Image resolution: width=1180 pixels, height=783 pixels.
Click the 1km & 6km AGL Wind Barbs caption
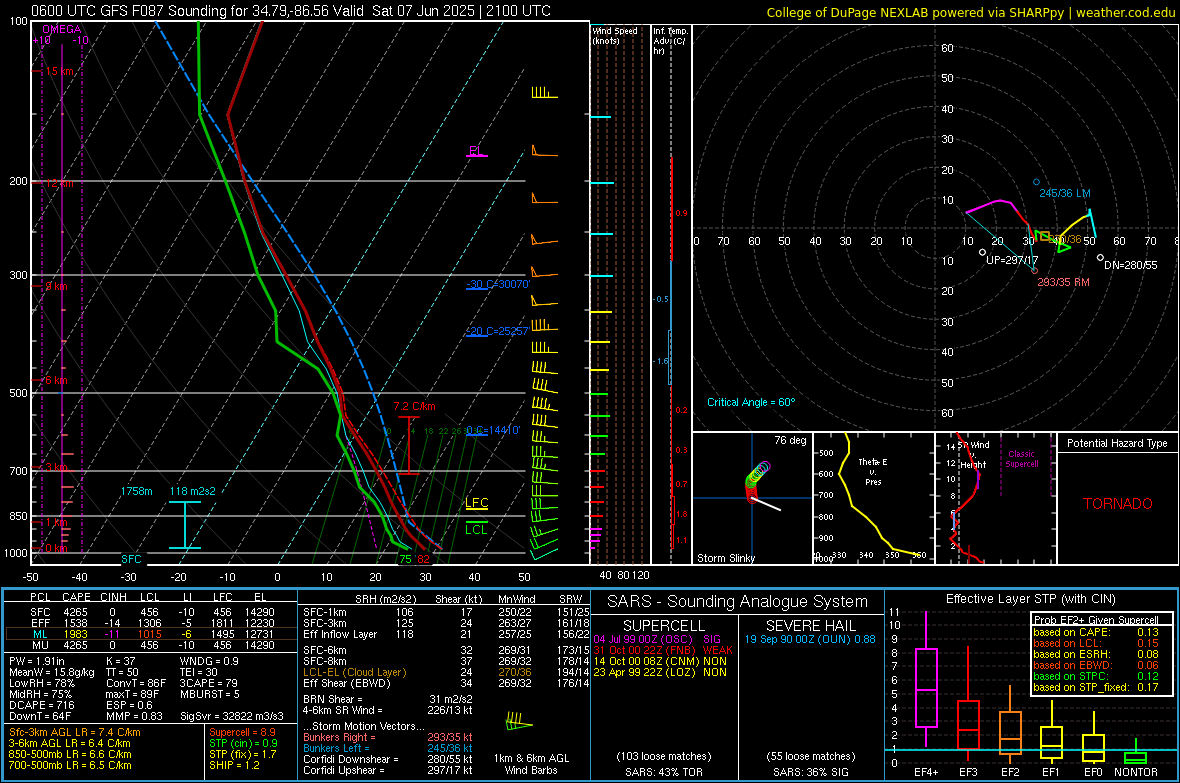(x=531, y=764)
